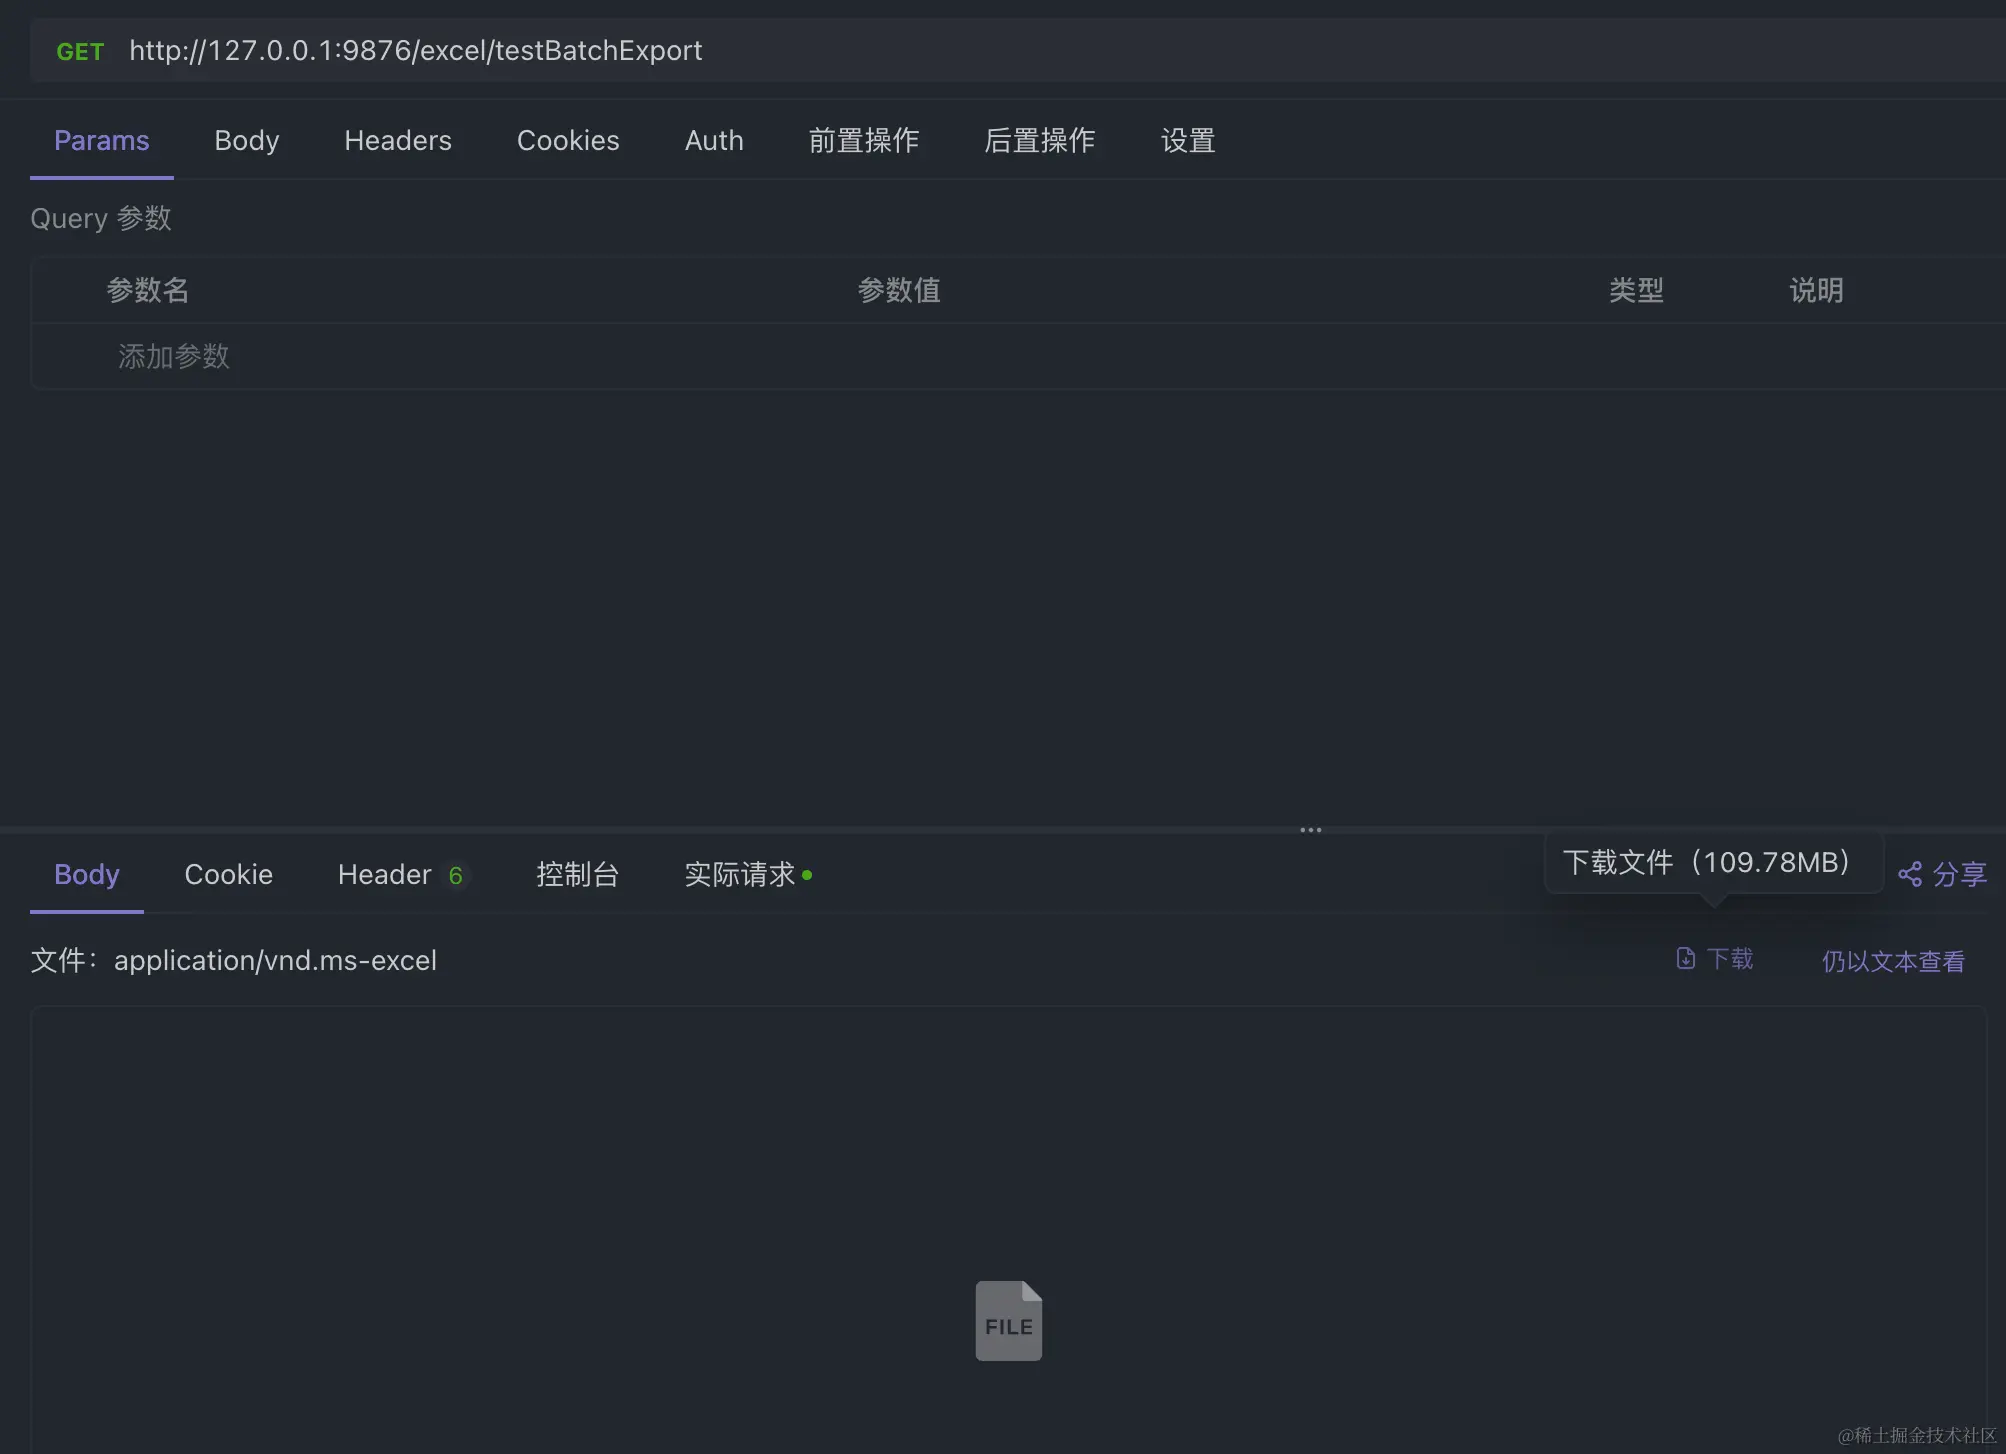Screen dimensions: 2006x1454
Task: Select the GET method dropdown
Action: point(80,51)
